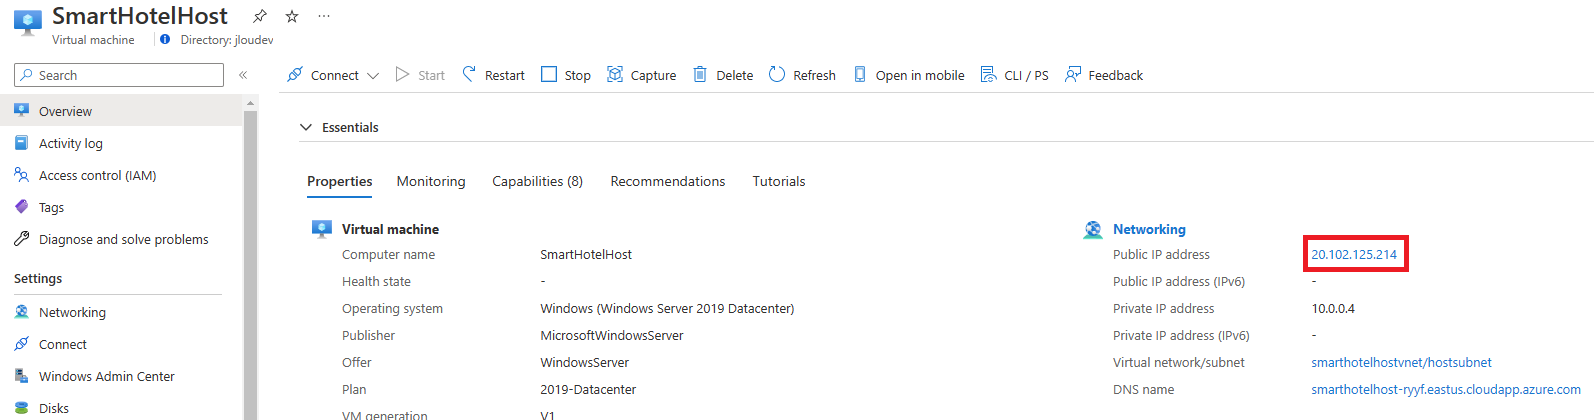Select the Publisher value MicrosoftWindowsServer
1594x420 pixels.
point(612,335)
